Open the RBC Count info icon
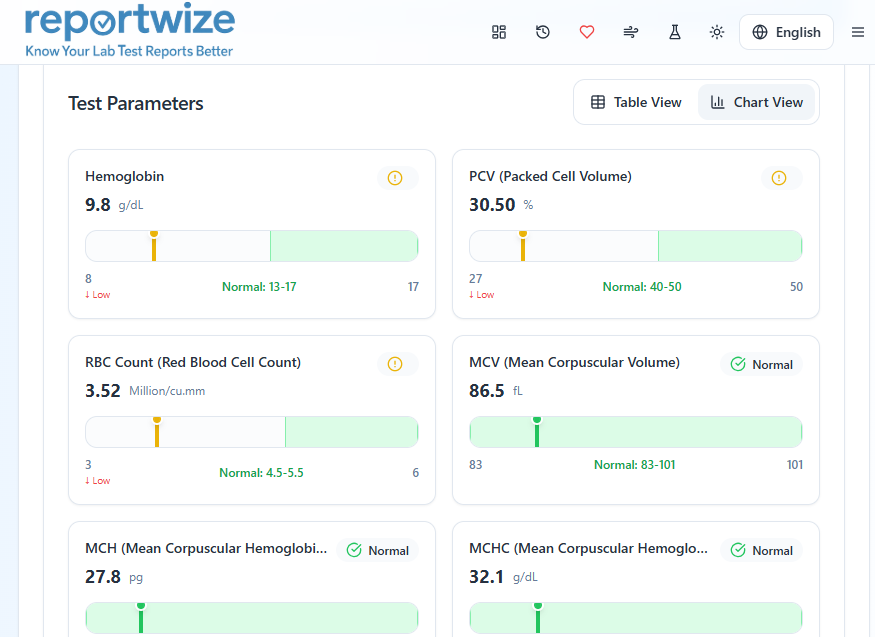Screen dimensions: 875x637 (395, 363)
